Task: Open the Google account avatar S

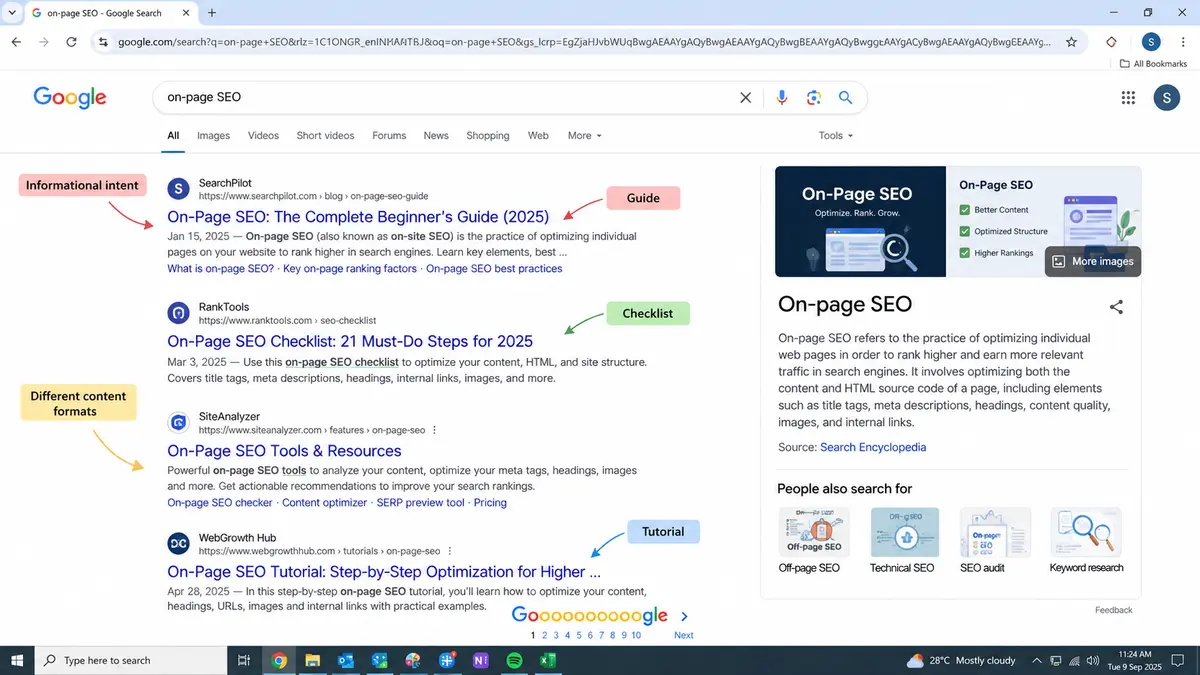Action: tap(1166, 98)
